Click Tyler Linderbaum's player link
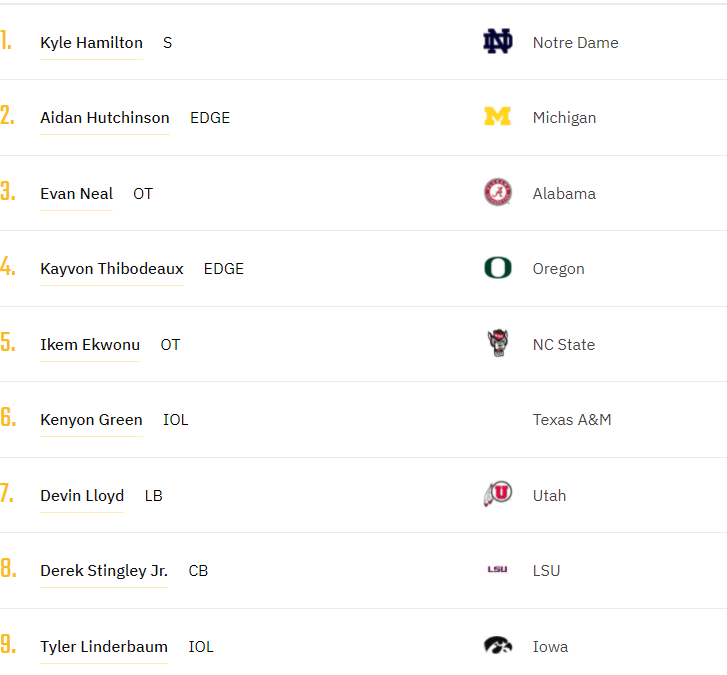727x675 pixels. (104, 647)
